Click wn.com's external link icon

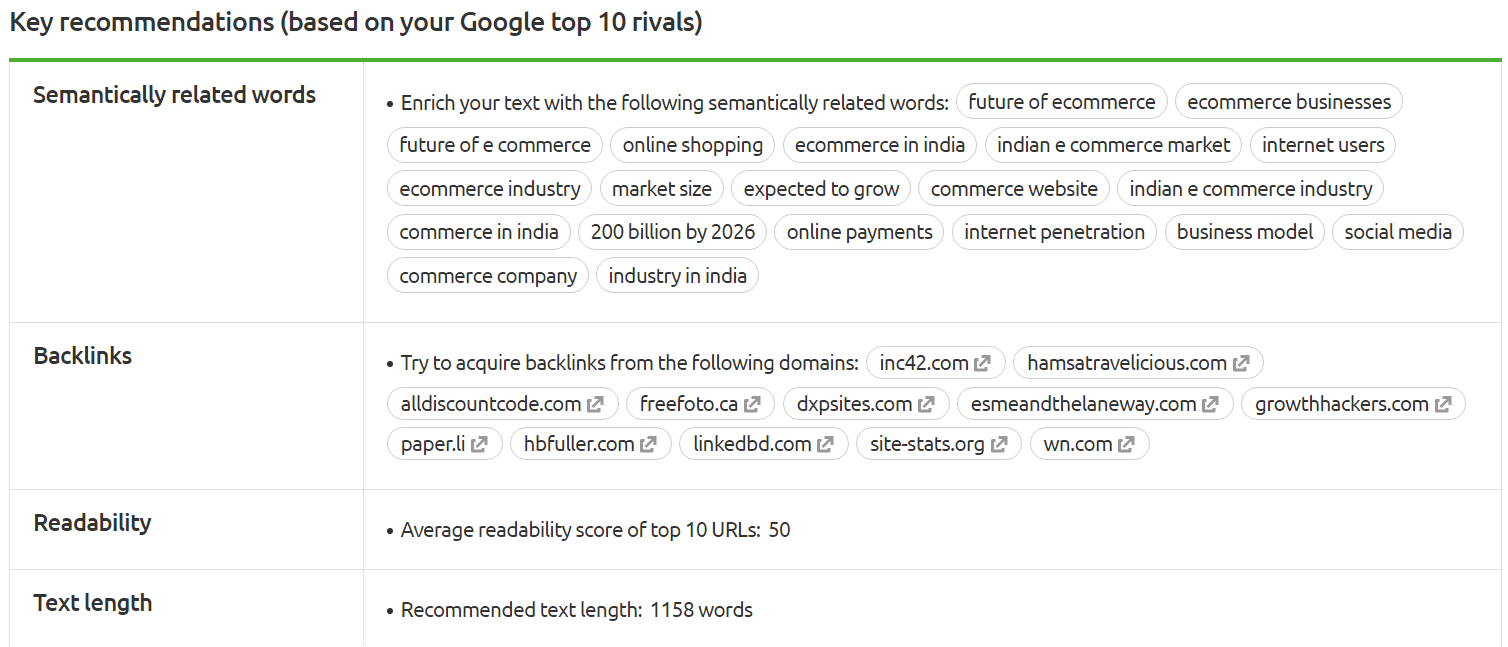click(1124, 443)
